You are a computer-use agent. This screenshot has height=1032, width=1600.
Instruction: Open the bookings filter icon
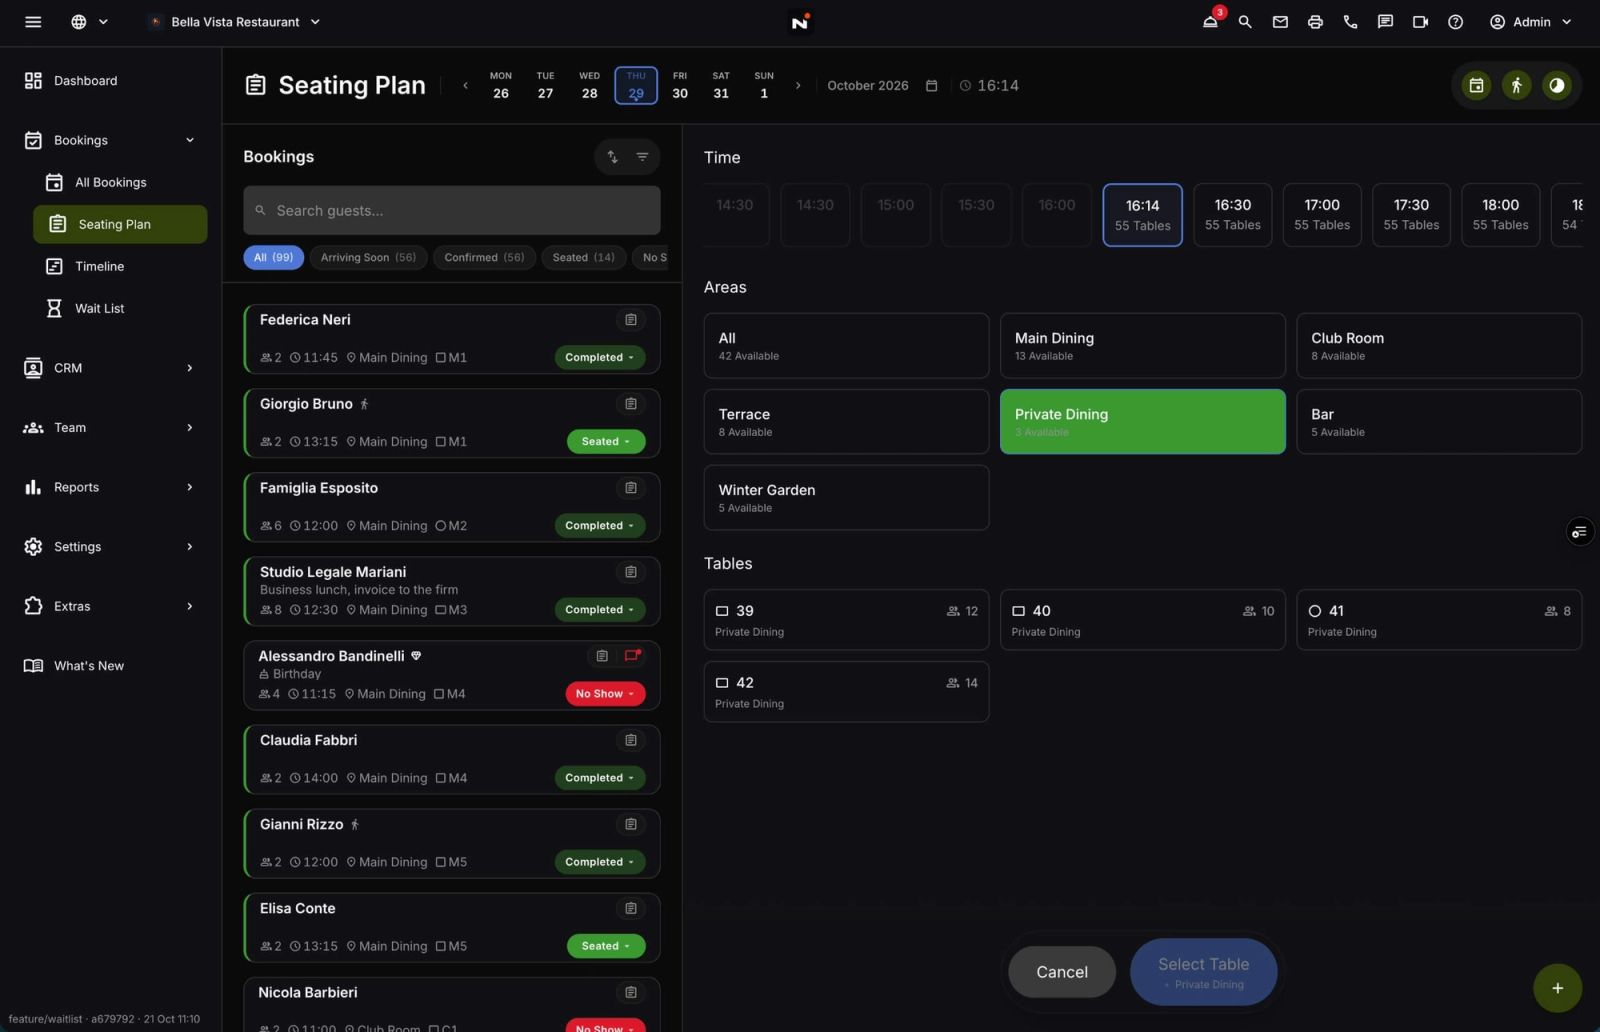tap(642, 157)
